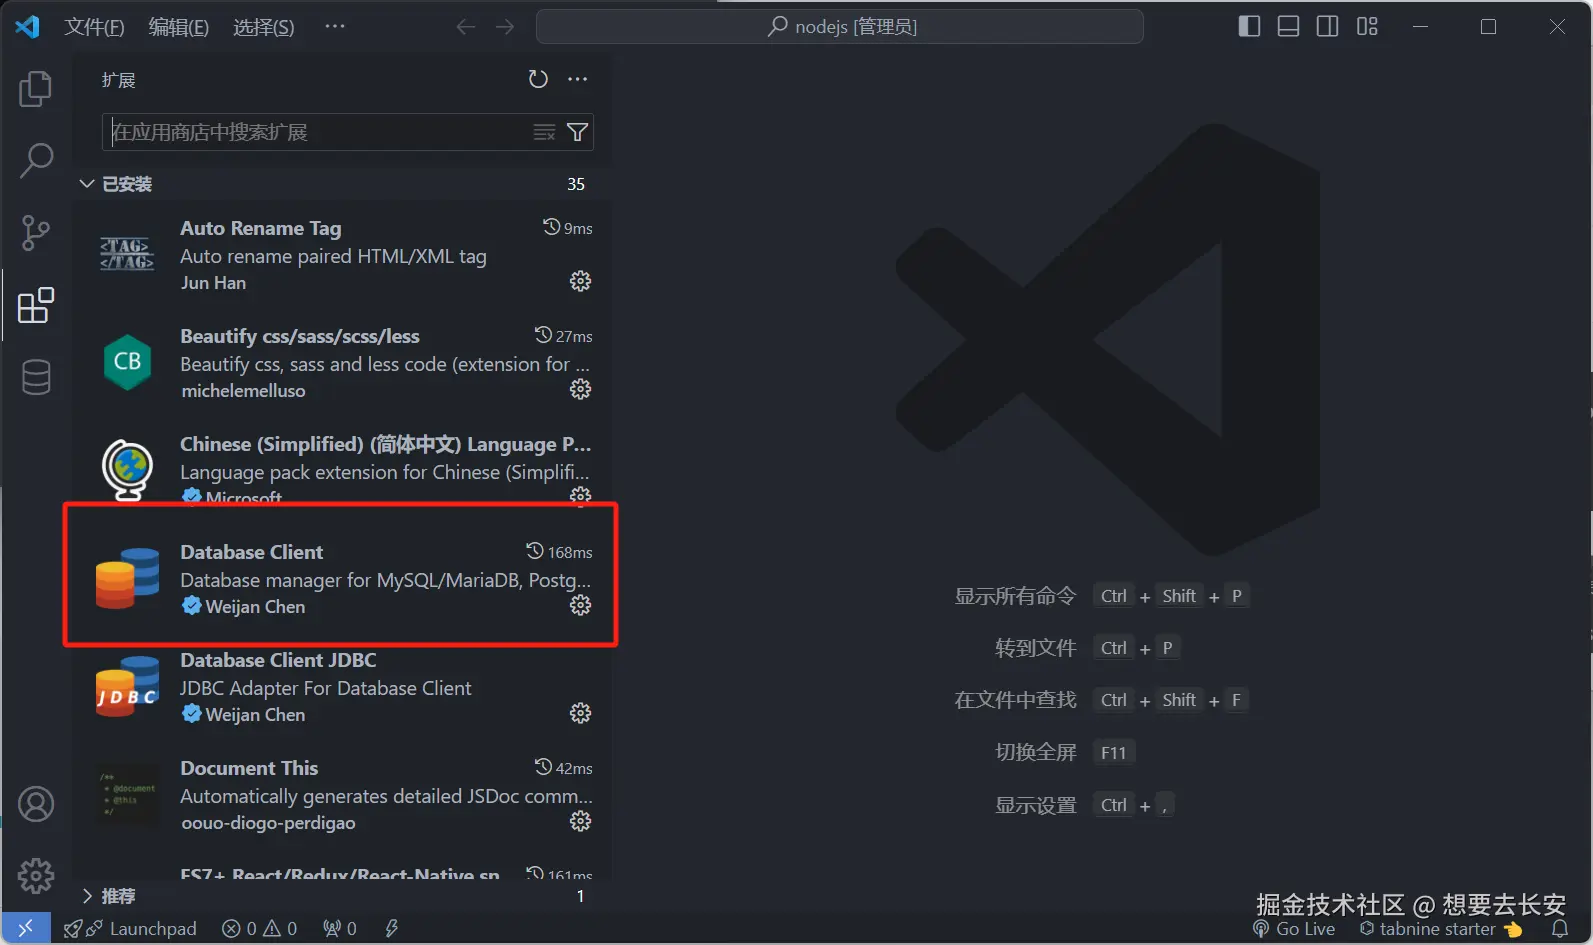Open the notifications bell
Image resolution: width=1593 pixels, height=945 pixels.
(x=1559, y=929)
